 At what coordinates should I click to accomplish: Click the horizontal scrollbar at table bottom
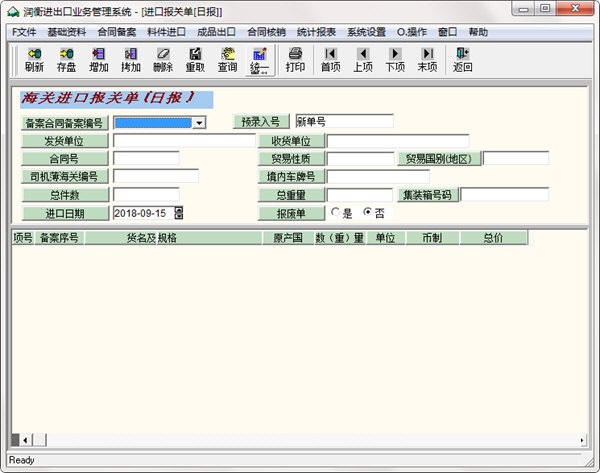[300, 440]
